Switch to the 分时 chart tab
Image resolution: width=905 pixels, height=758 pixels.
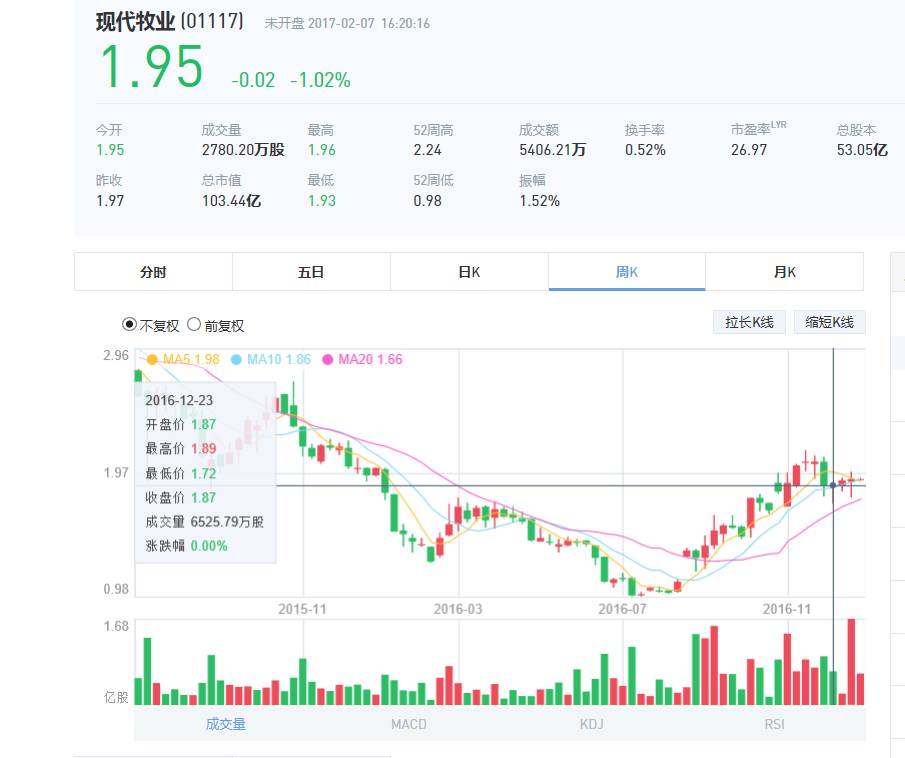[153, 272]
